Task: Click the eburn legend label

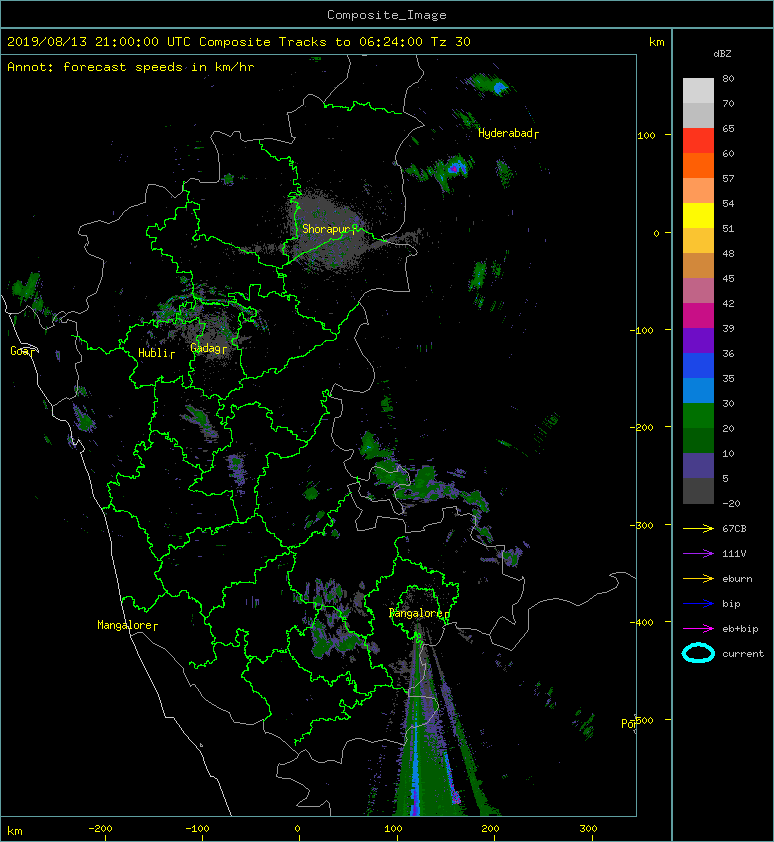Action: point(737,579)
